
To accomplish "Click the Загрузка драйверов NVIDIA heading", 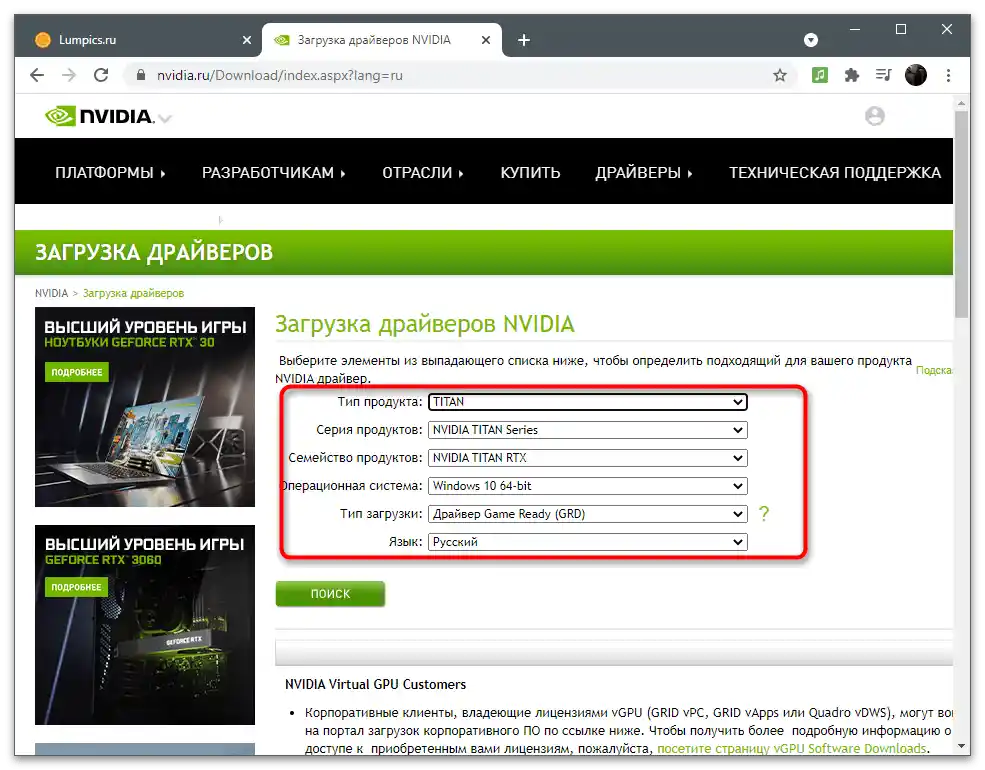I will tap(425, 324).
